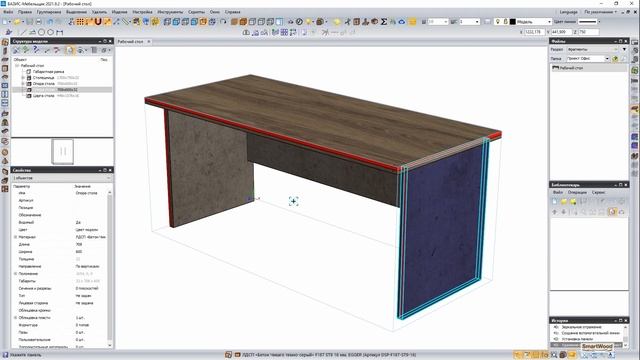Expand the Столешница tree node
The width and height of the screenshot is (640, 360).
[x=23, y=78]
